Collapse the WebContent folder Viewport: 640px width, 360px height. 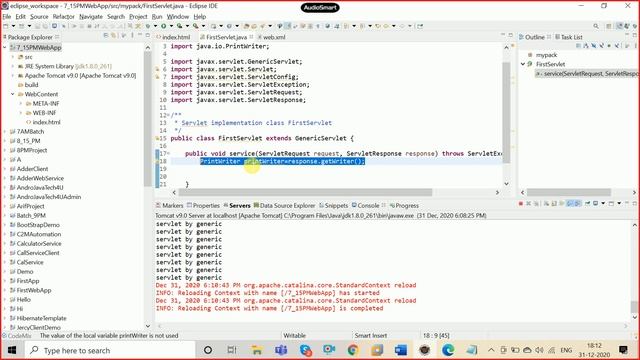point(13,94)
